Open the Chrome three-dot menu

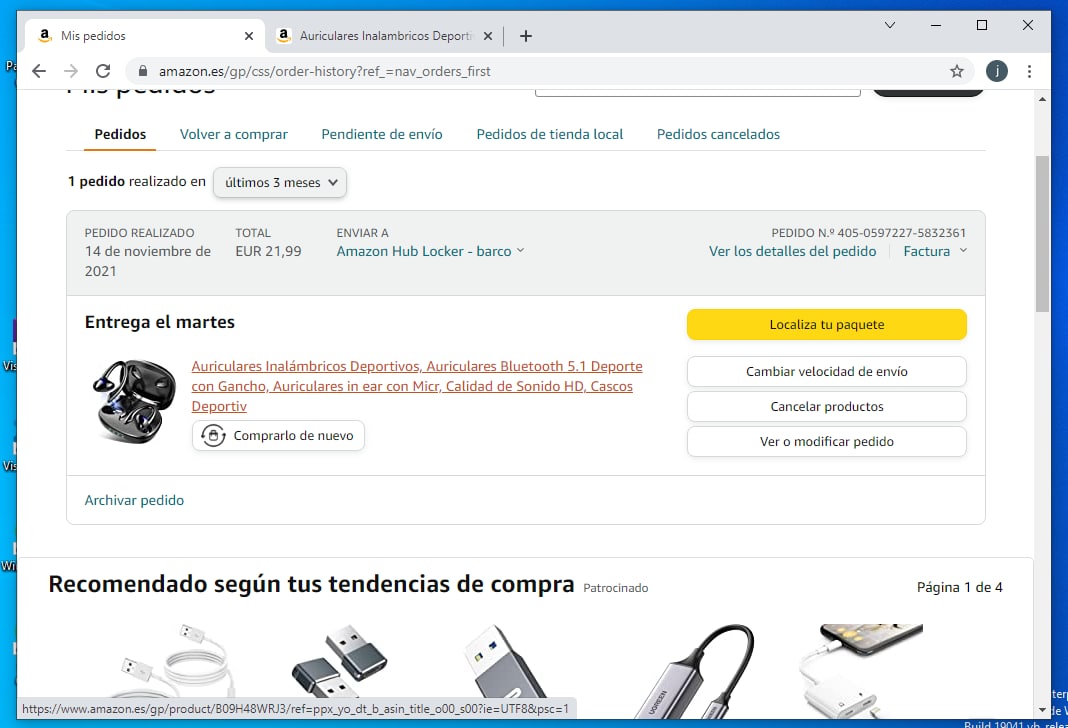pos(1029,71)
